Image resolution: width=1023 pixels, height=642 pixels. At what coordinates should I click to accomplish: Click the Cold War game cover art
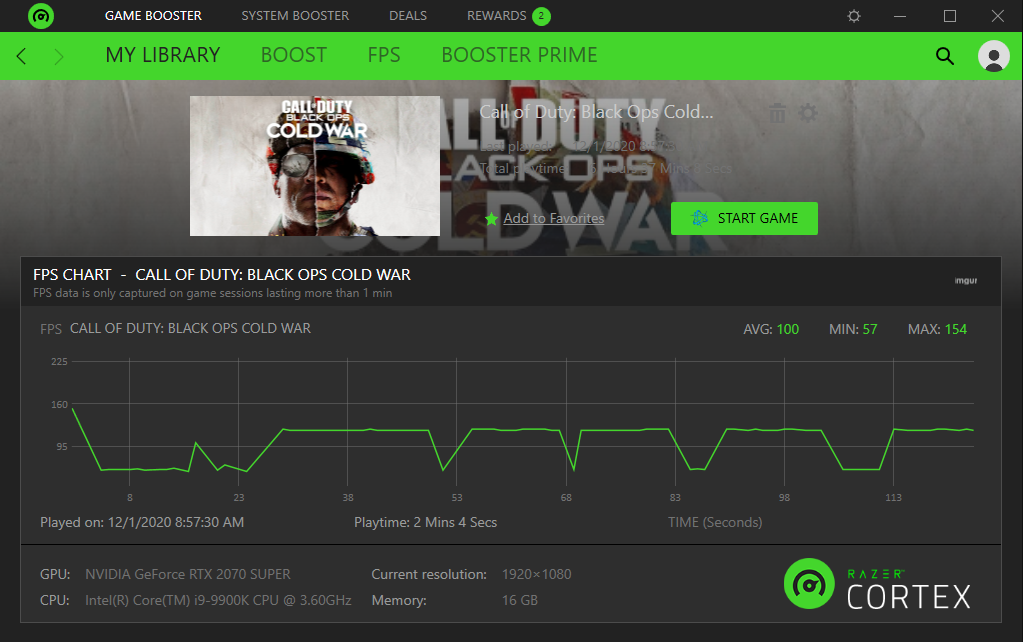point(314,166)
